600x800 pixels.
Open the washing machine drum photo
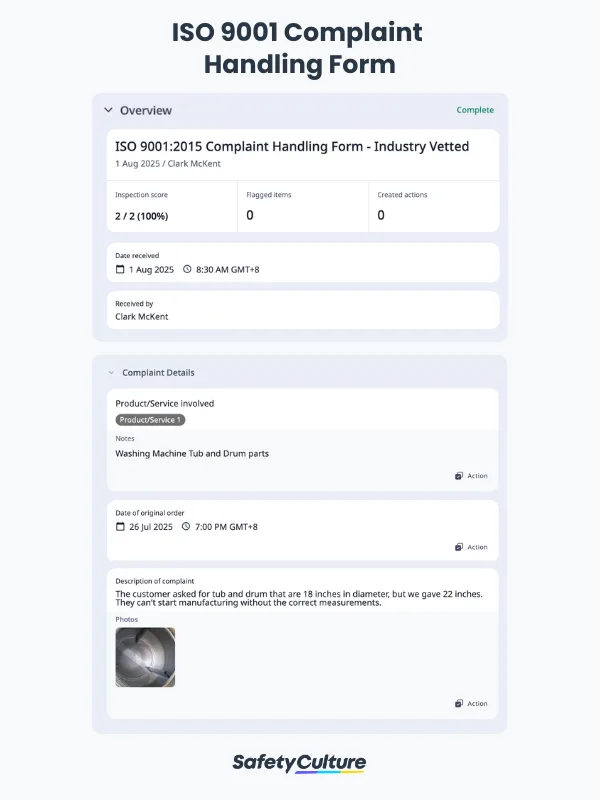[147, 657]
